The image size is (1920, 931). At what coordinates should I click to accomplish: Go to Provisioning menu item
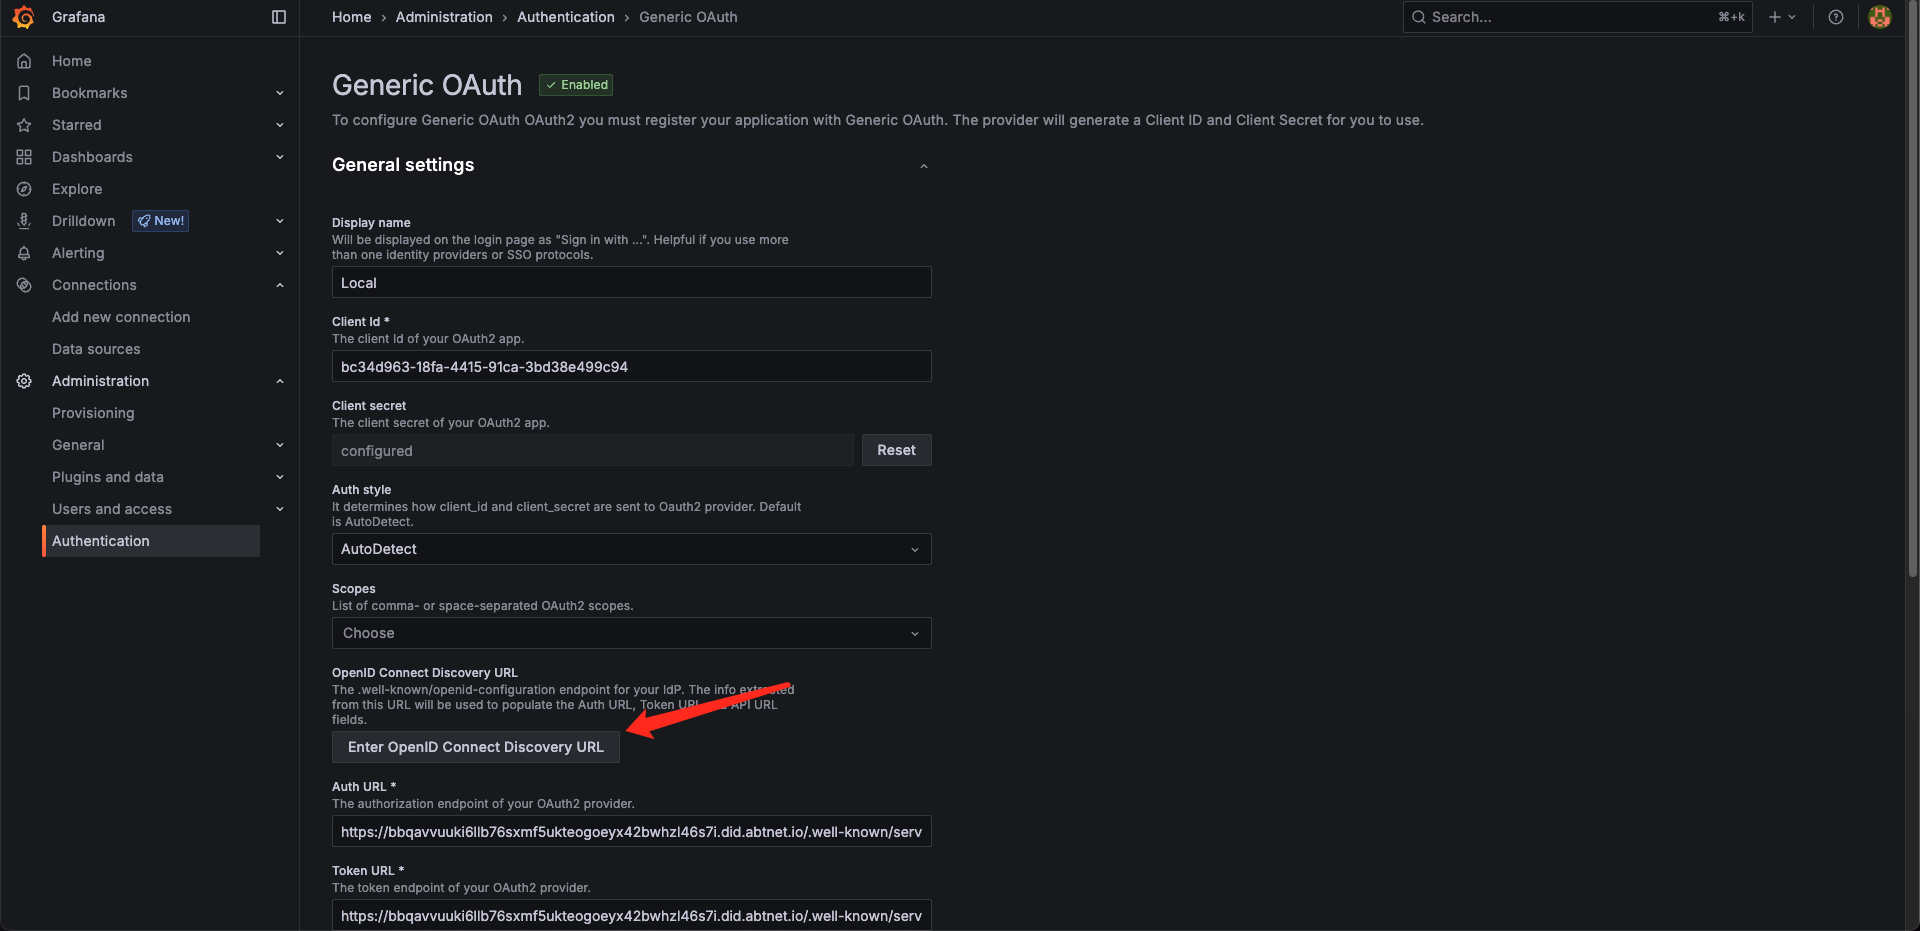coord(93,413)
